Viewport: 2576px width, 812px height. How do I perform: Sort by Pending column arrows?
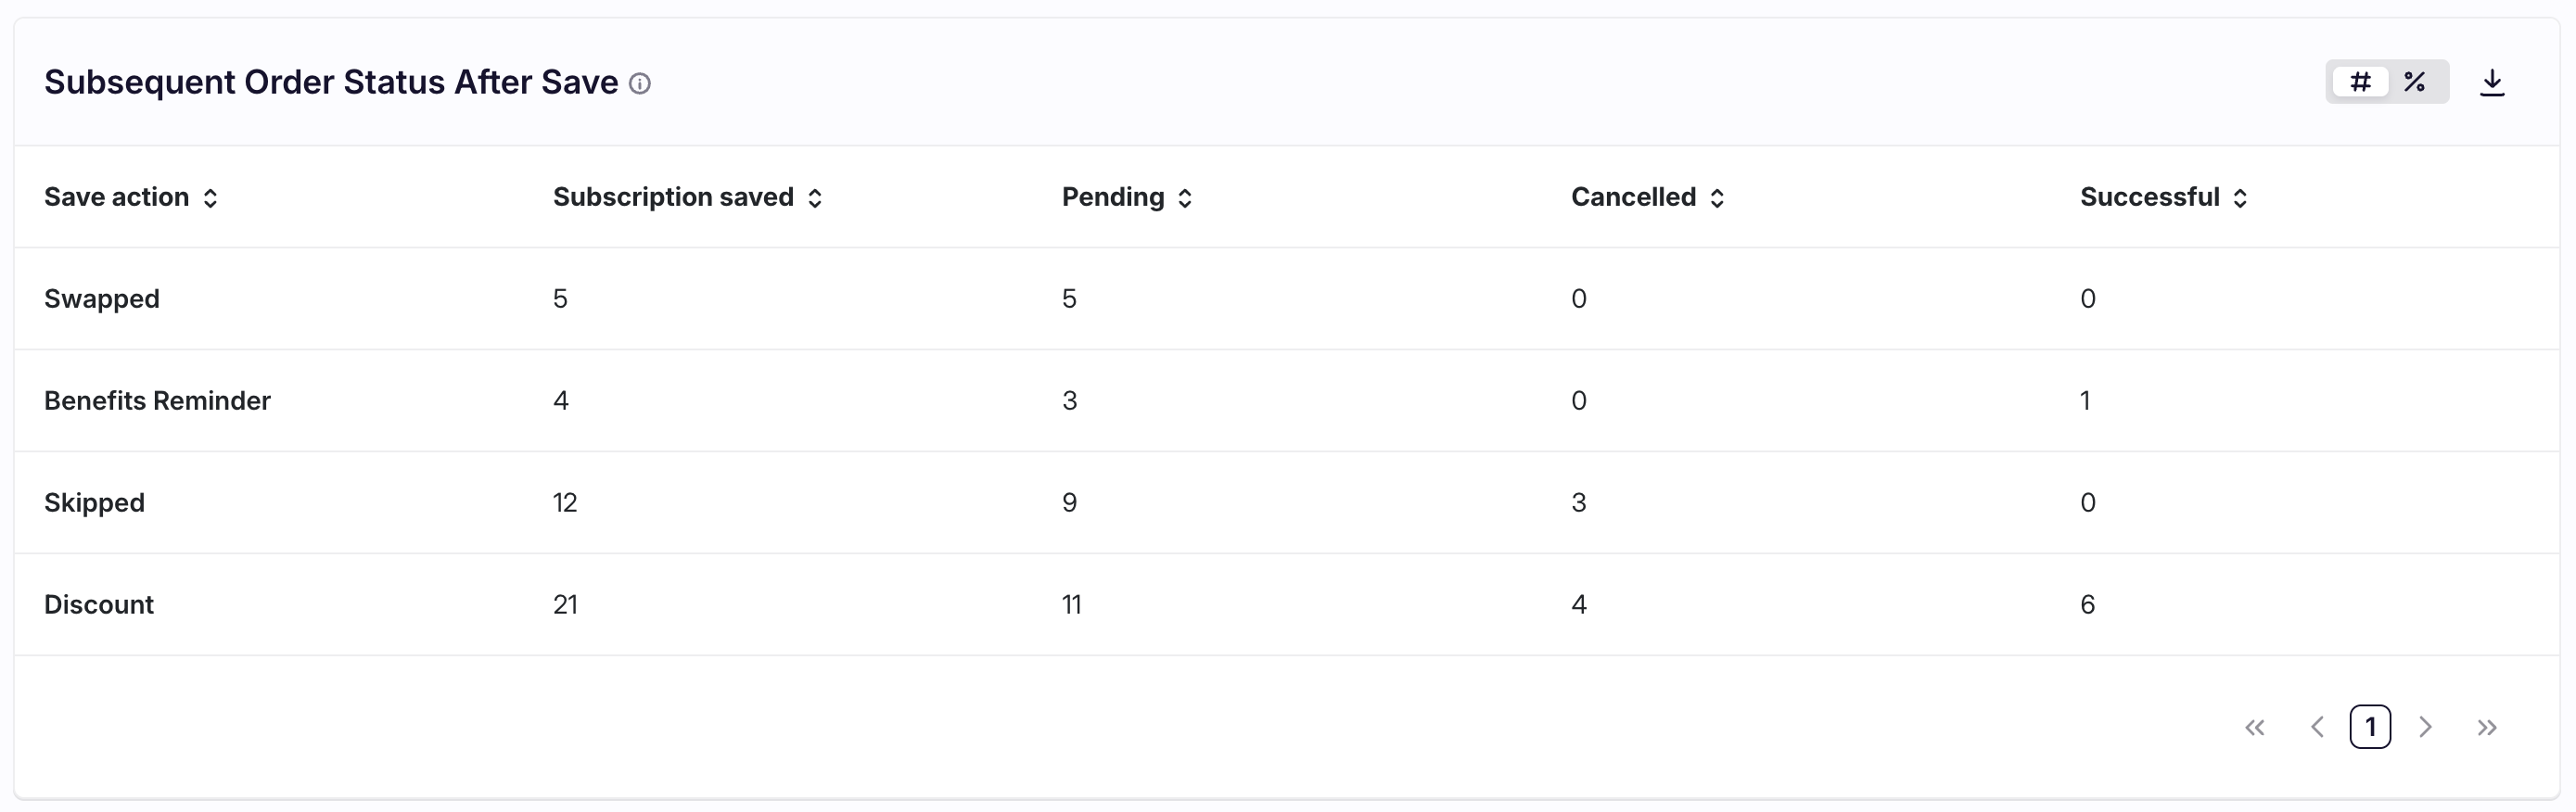(x=1185, y=198)
